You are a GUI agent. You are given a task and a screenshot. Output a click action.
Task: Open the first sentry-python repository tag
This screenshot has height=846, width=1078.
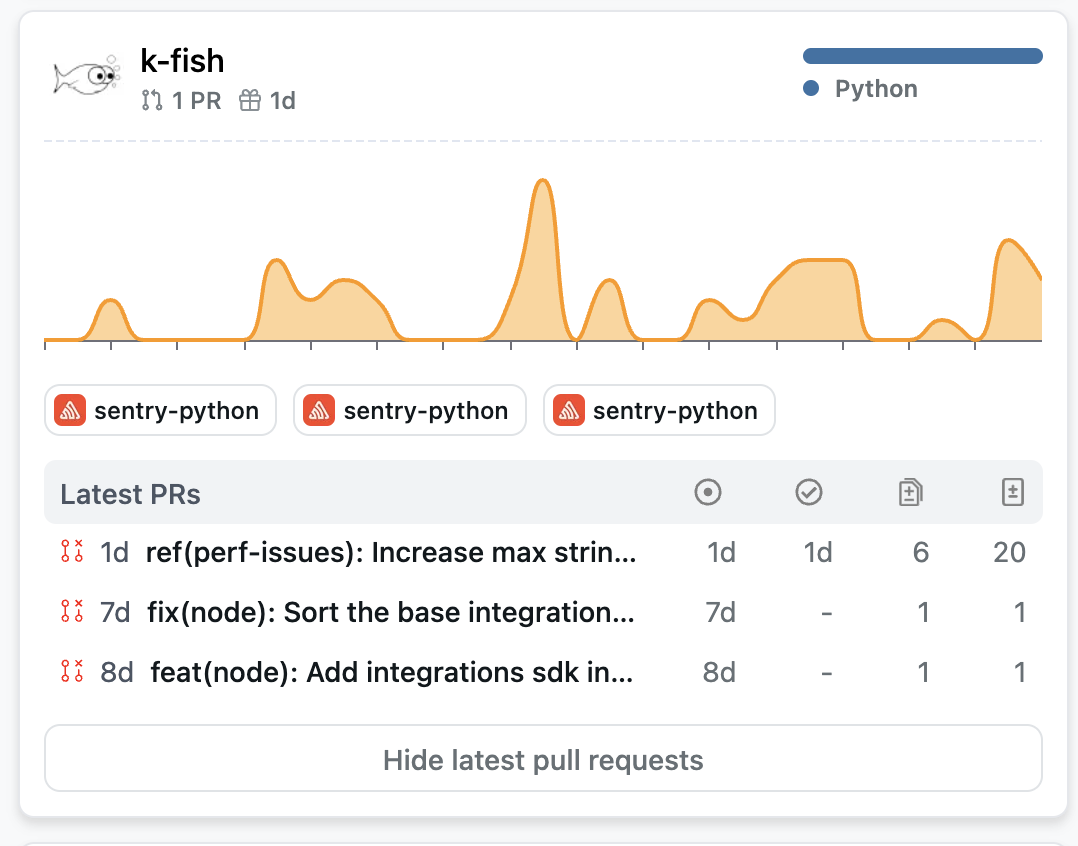(x=160, y=410)
